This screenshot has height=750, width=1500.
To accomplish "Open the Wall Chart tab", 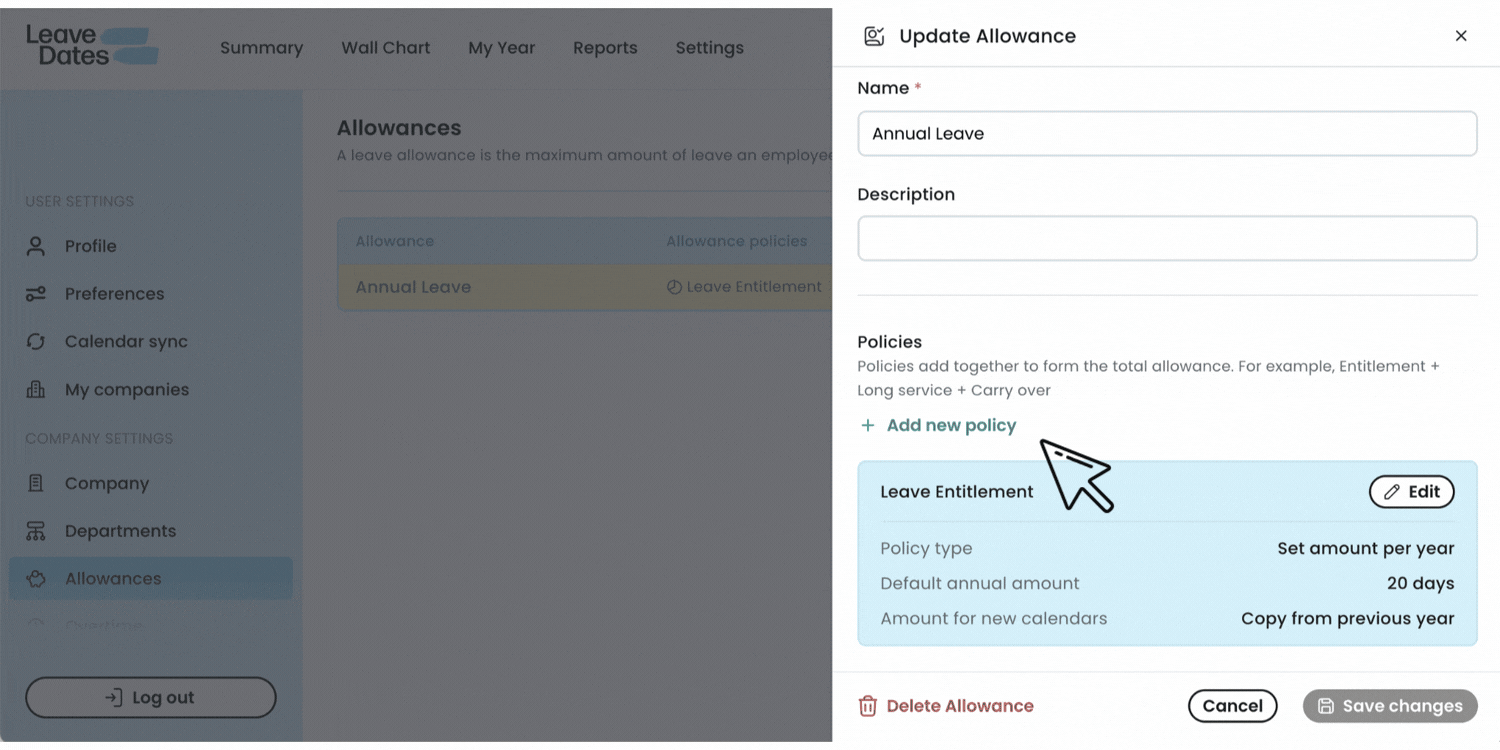I will pos(385,48).
